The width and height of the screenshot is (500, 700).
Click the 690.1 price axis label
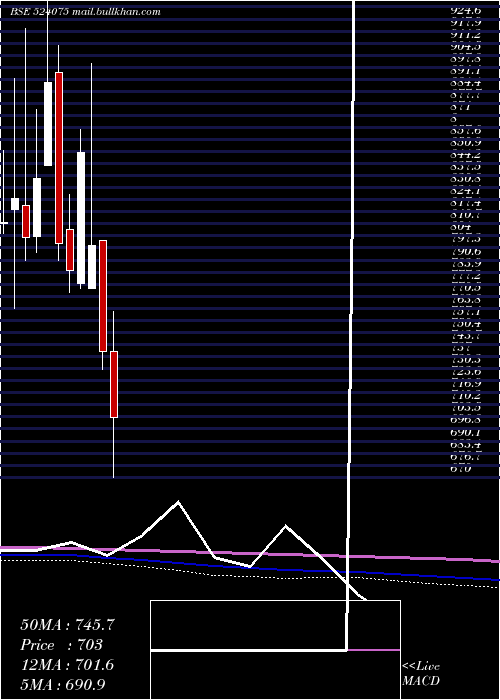click(466, 432)
